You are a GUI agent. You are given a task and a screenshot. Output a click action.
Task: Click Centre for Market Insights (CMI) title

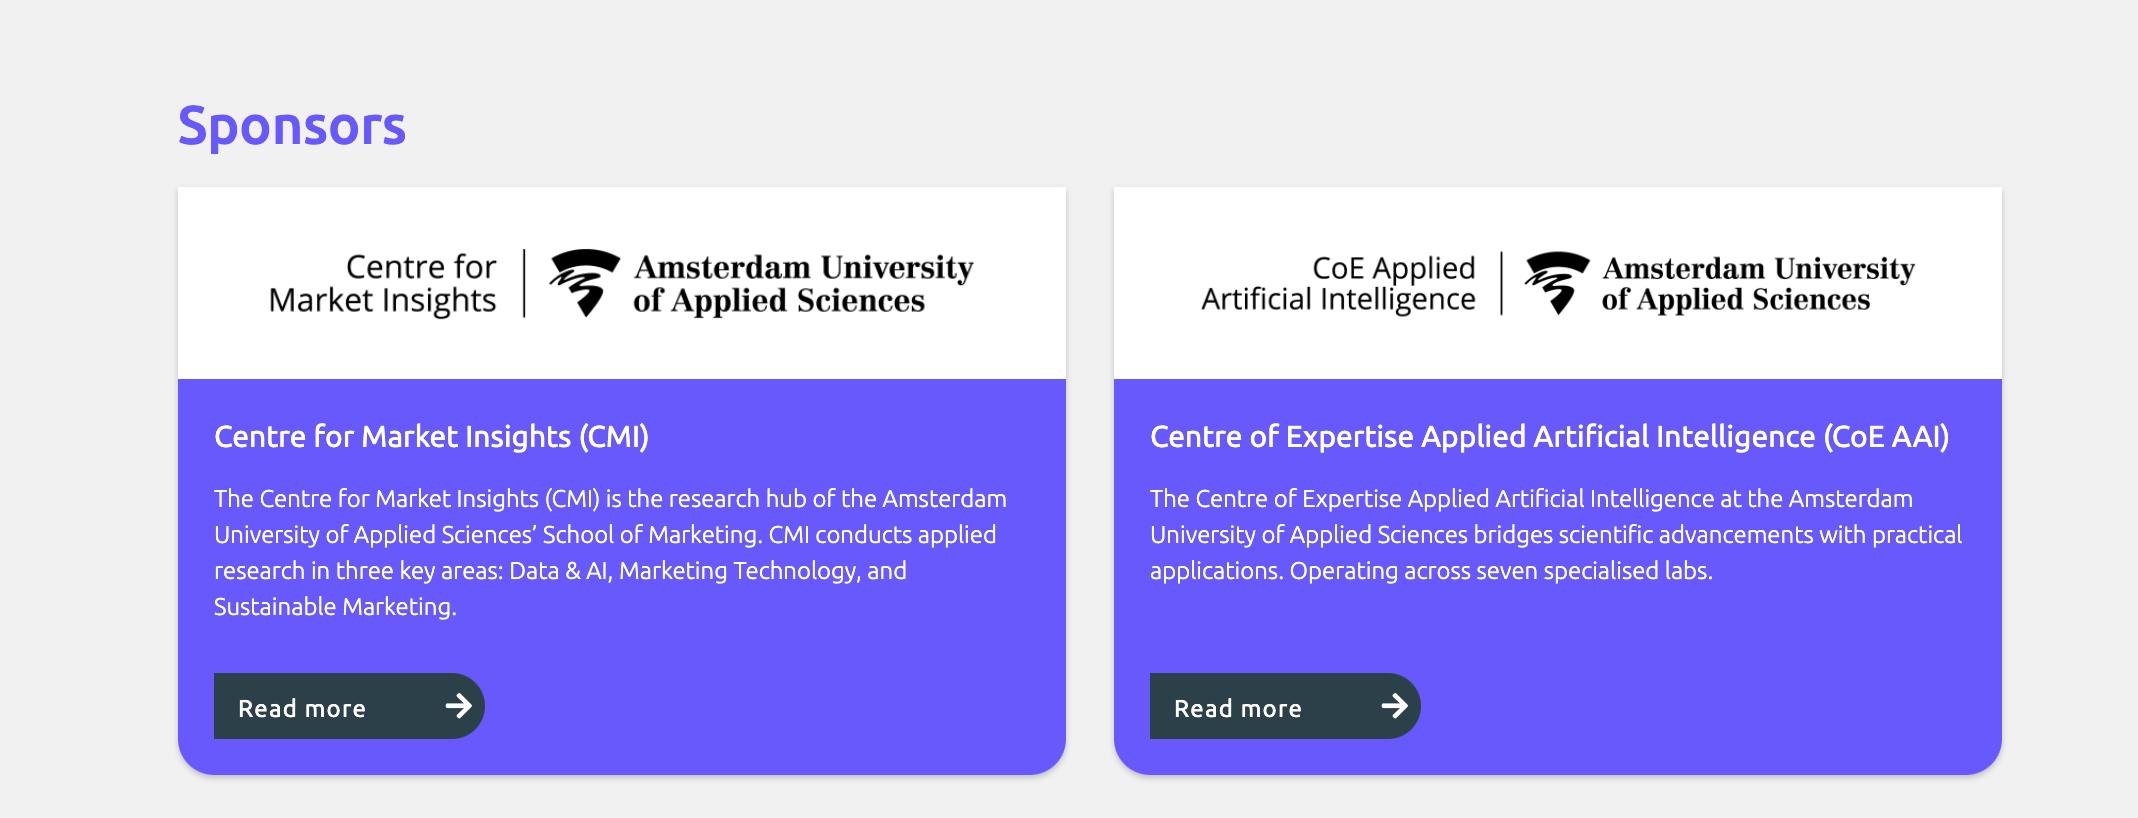pyautogui.click(x=431, y=437)
